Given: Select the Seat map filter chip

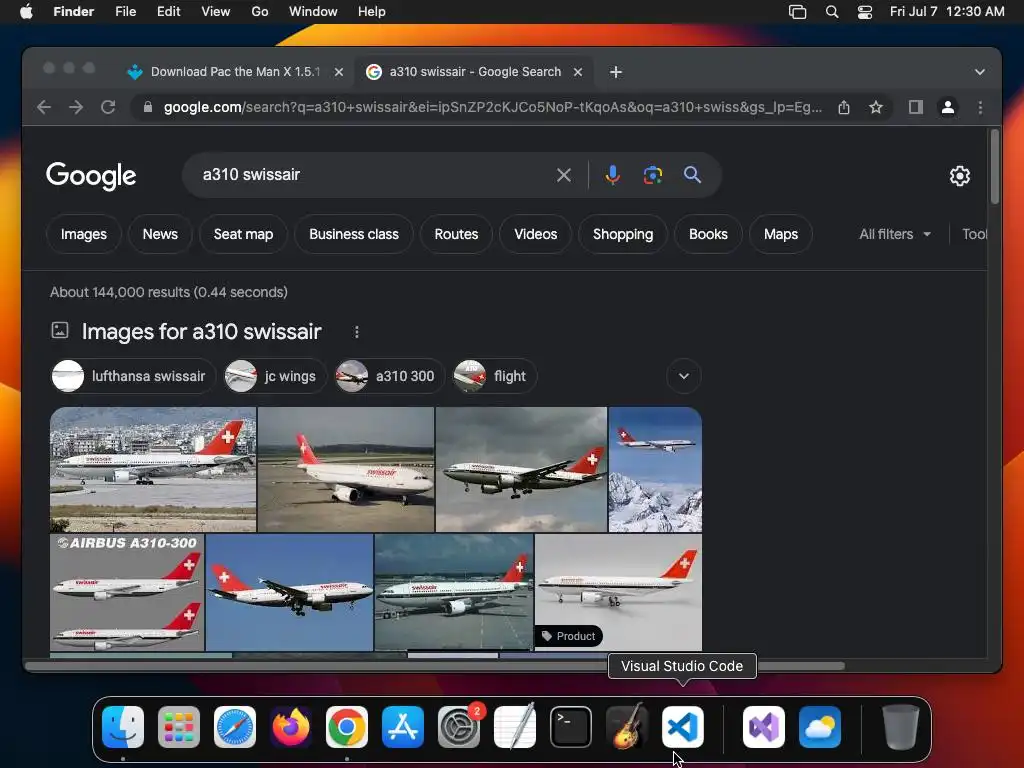Looking at the screenshot, I should (243, 234).
